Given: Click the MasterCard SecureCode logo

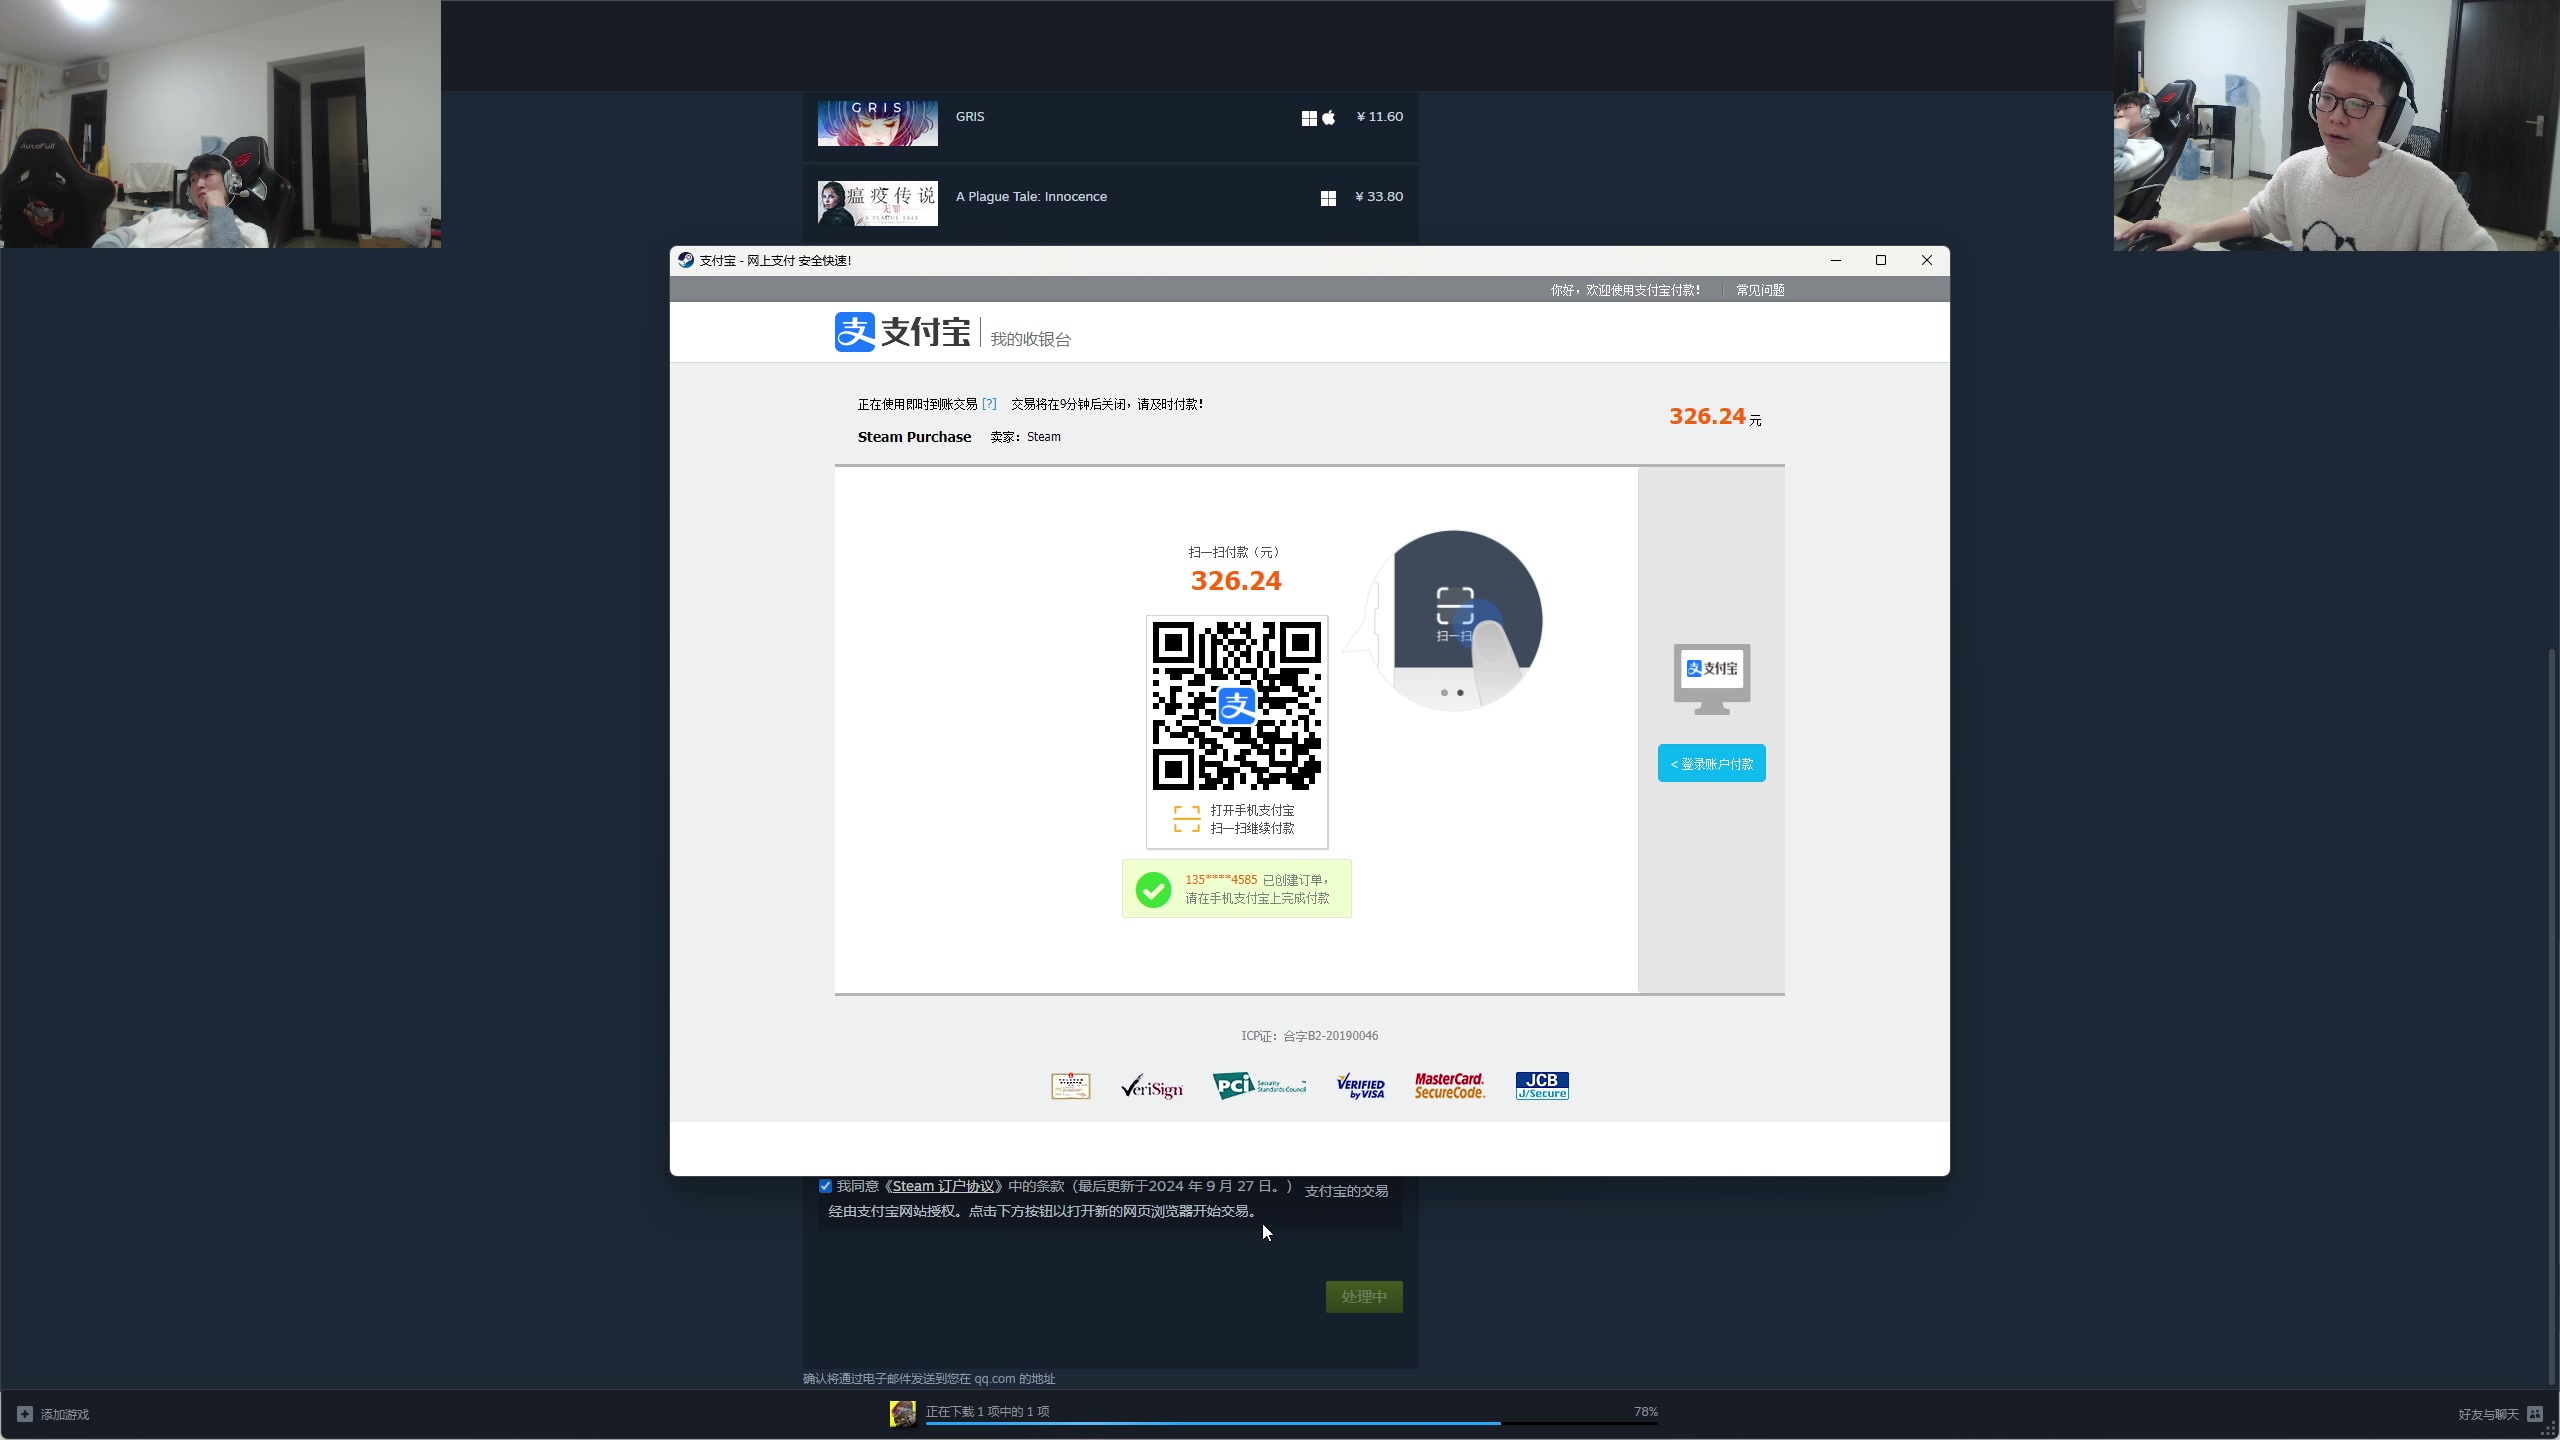Looking at the screenshot, I should (1450, 1086).
